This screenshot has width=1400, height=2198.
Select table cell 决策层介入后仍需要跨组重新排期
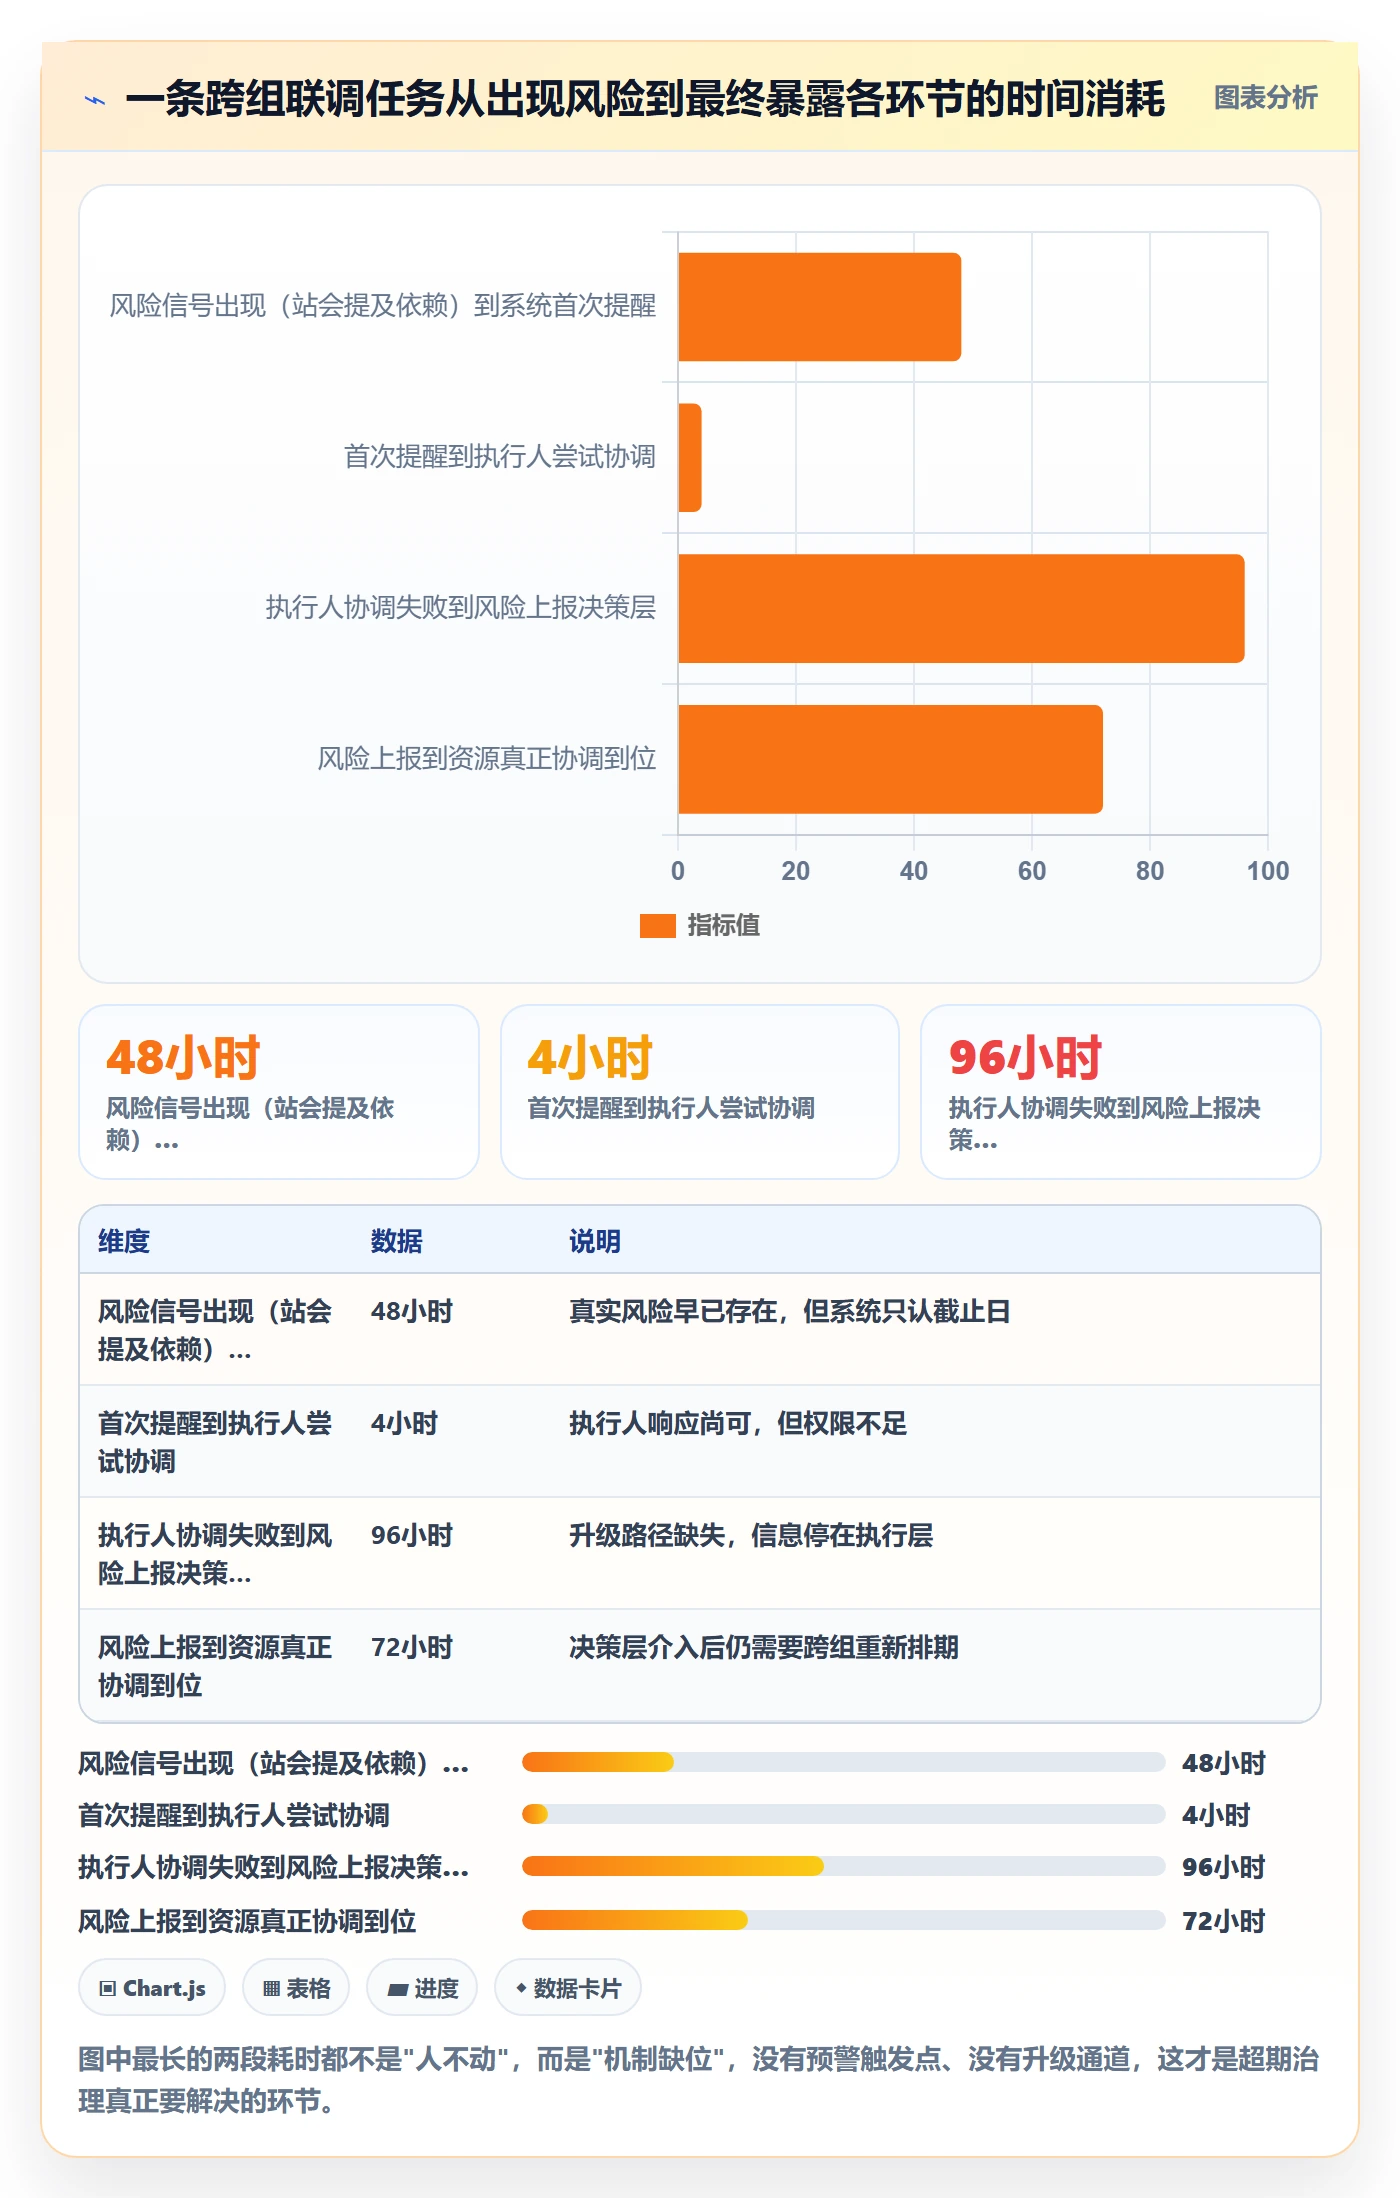(x=764, y=1647)
